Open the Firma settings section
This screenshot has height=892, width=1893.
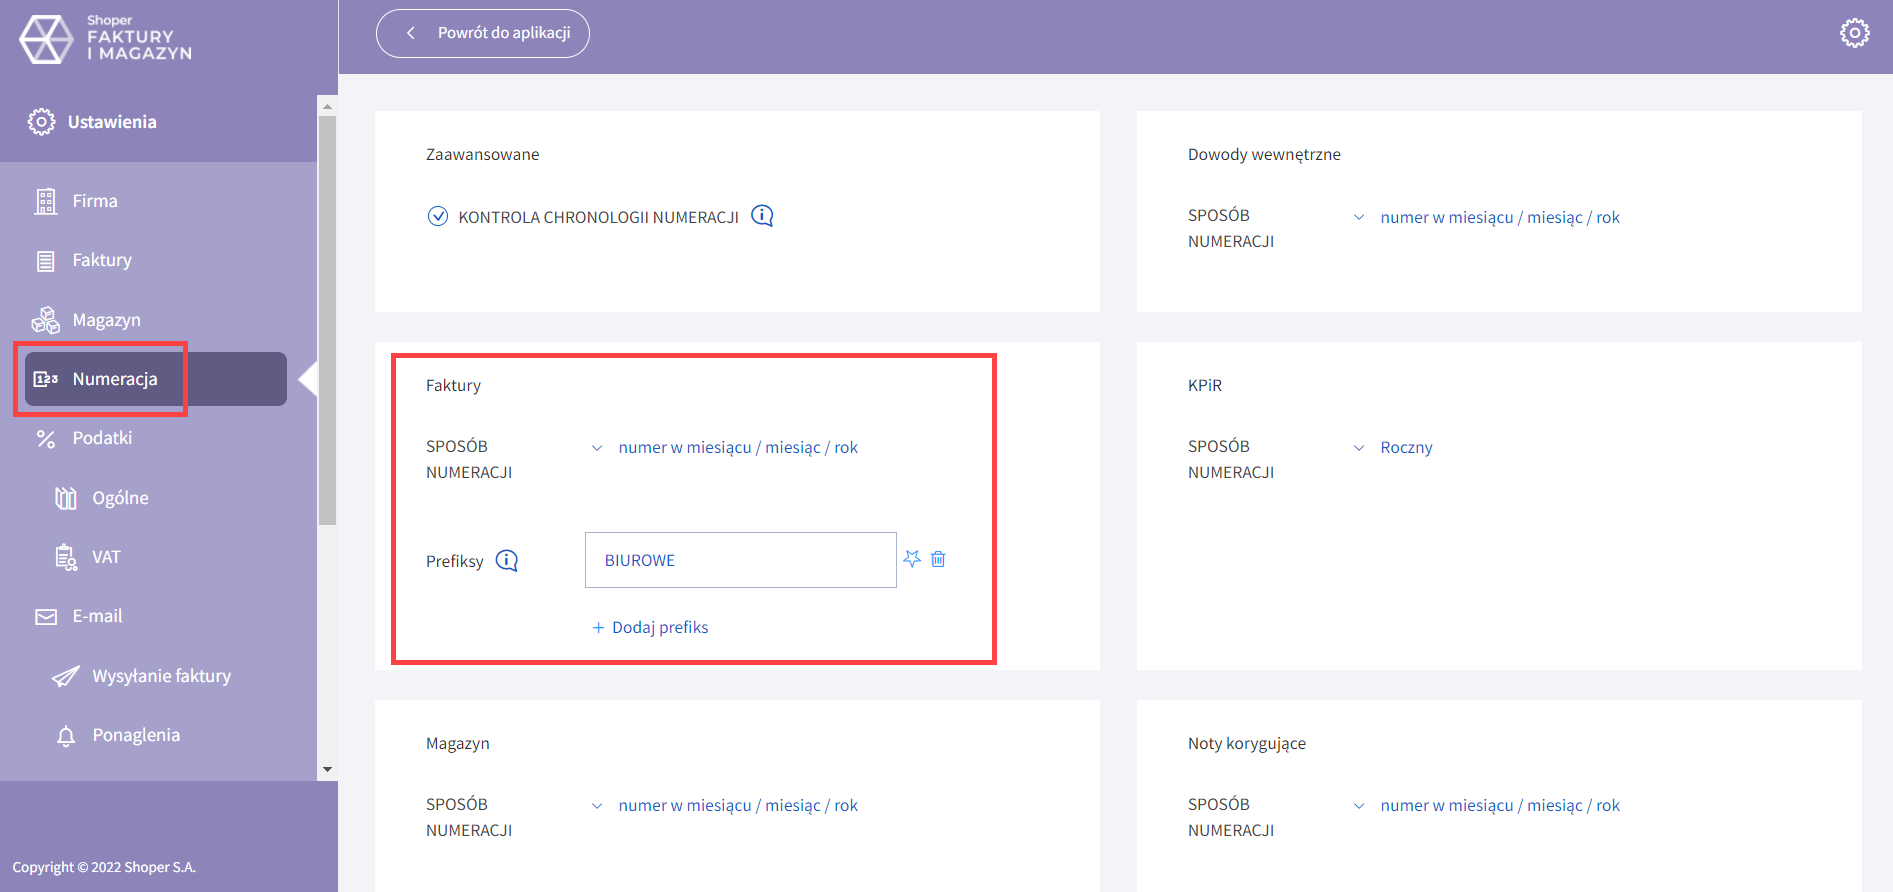tap(95, 201)
